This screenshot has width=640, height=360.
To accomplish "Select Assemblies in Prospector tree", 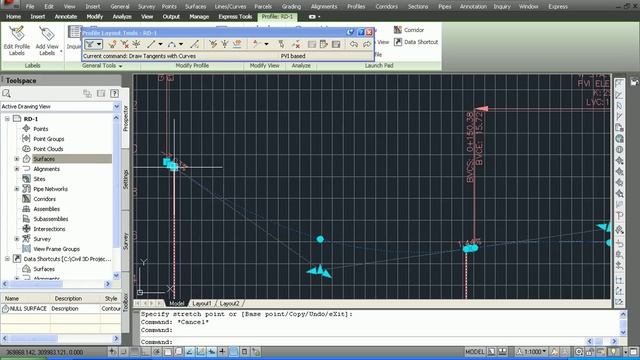I will click(47, 209).
